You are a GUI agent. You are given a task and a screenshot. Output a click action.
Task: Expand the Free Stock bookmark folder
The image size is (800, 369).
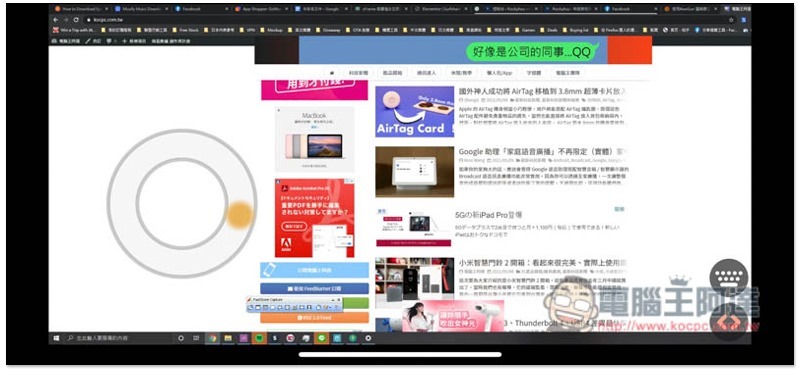tap(186, 30)
